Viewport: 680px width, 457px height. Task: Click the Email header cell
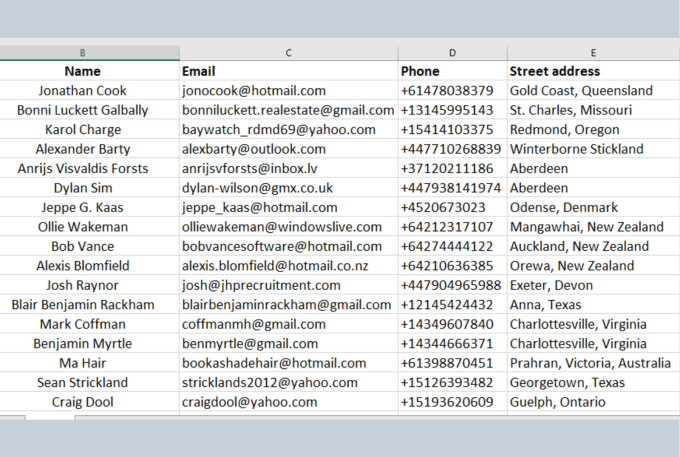point(288,71)
